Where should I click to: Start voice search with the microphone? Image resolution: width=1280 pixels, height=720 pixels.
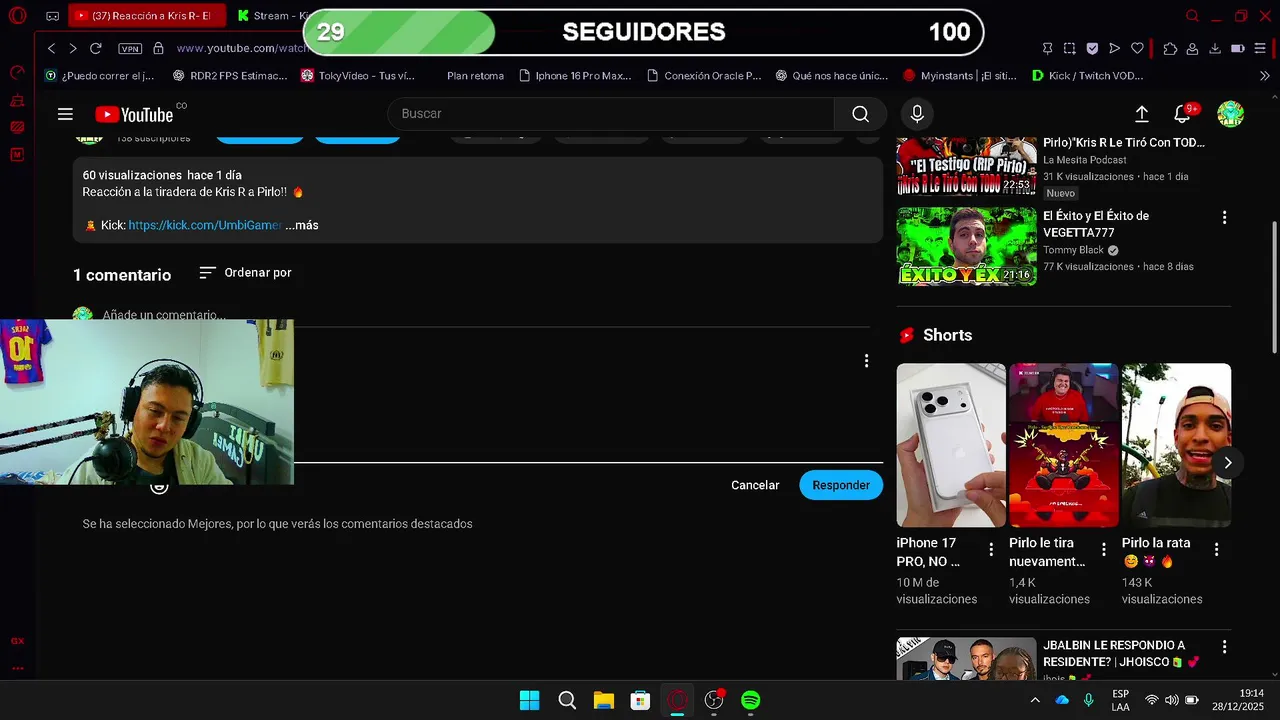click(917, 114)
